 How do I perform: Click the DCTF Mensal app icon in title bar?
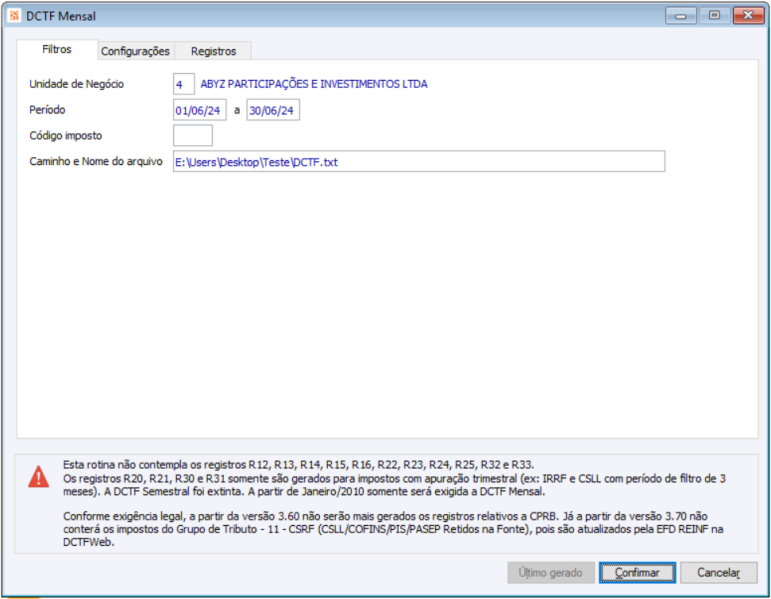[14, 16]
